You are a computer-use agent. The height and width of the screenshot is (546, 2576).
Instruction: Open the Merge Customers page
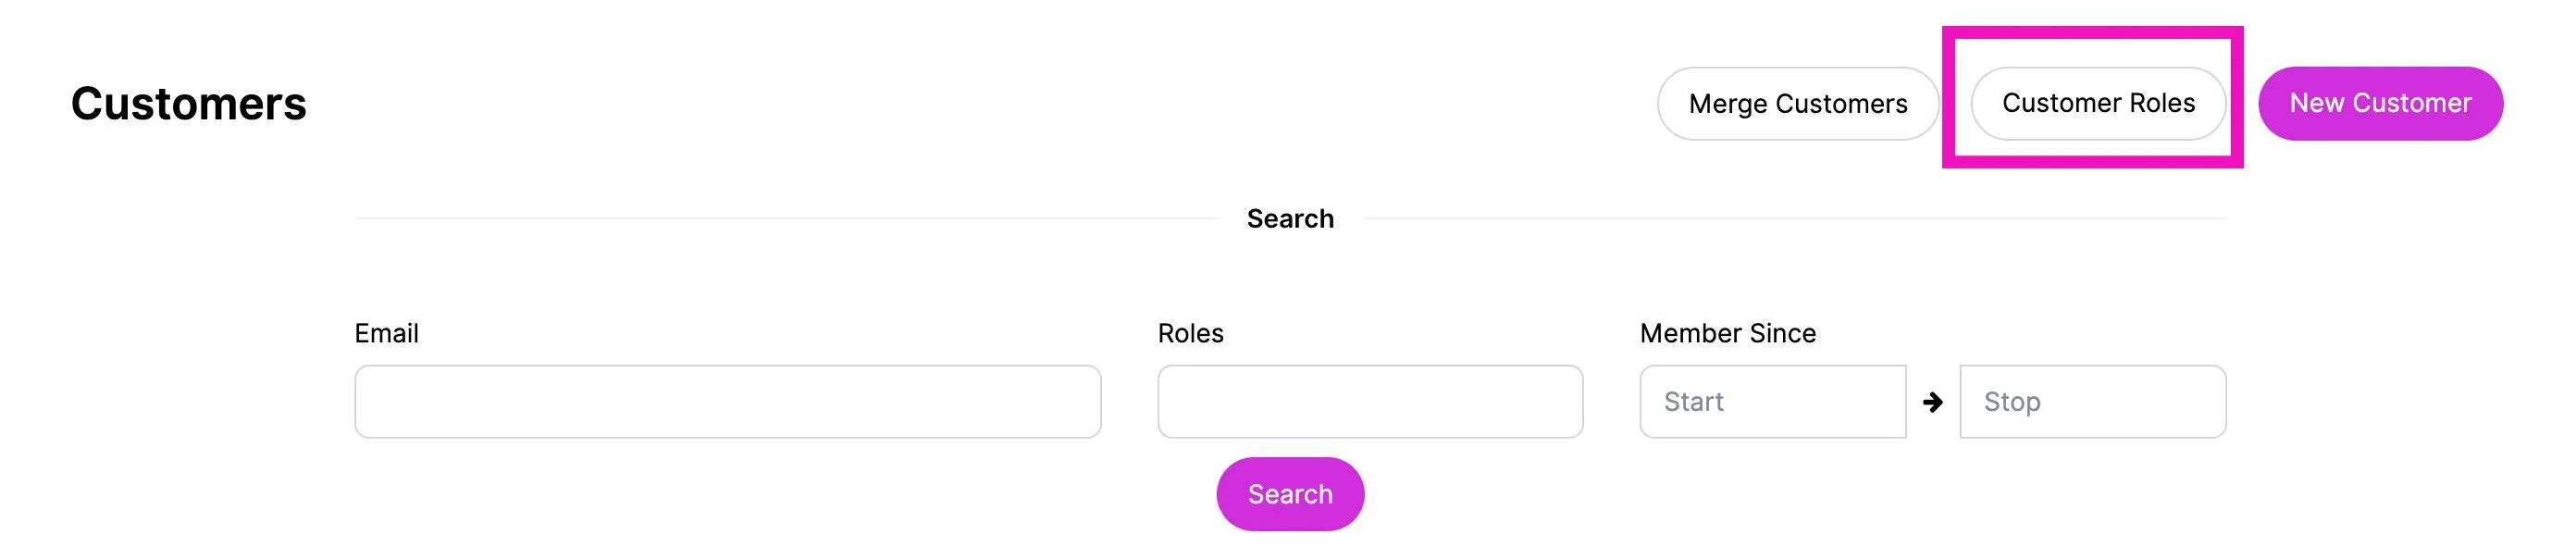[x=1797, y=103]
